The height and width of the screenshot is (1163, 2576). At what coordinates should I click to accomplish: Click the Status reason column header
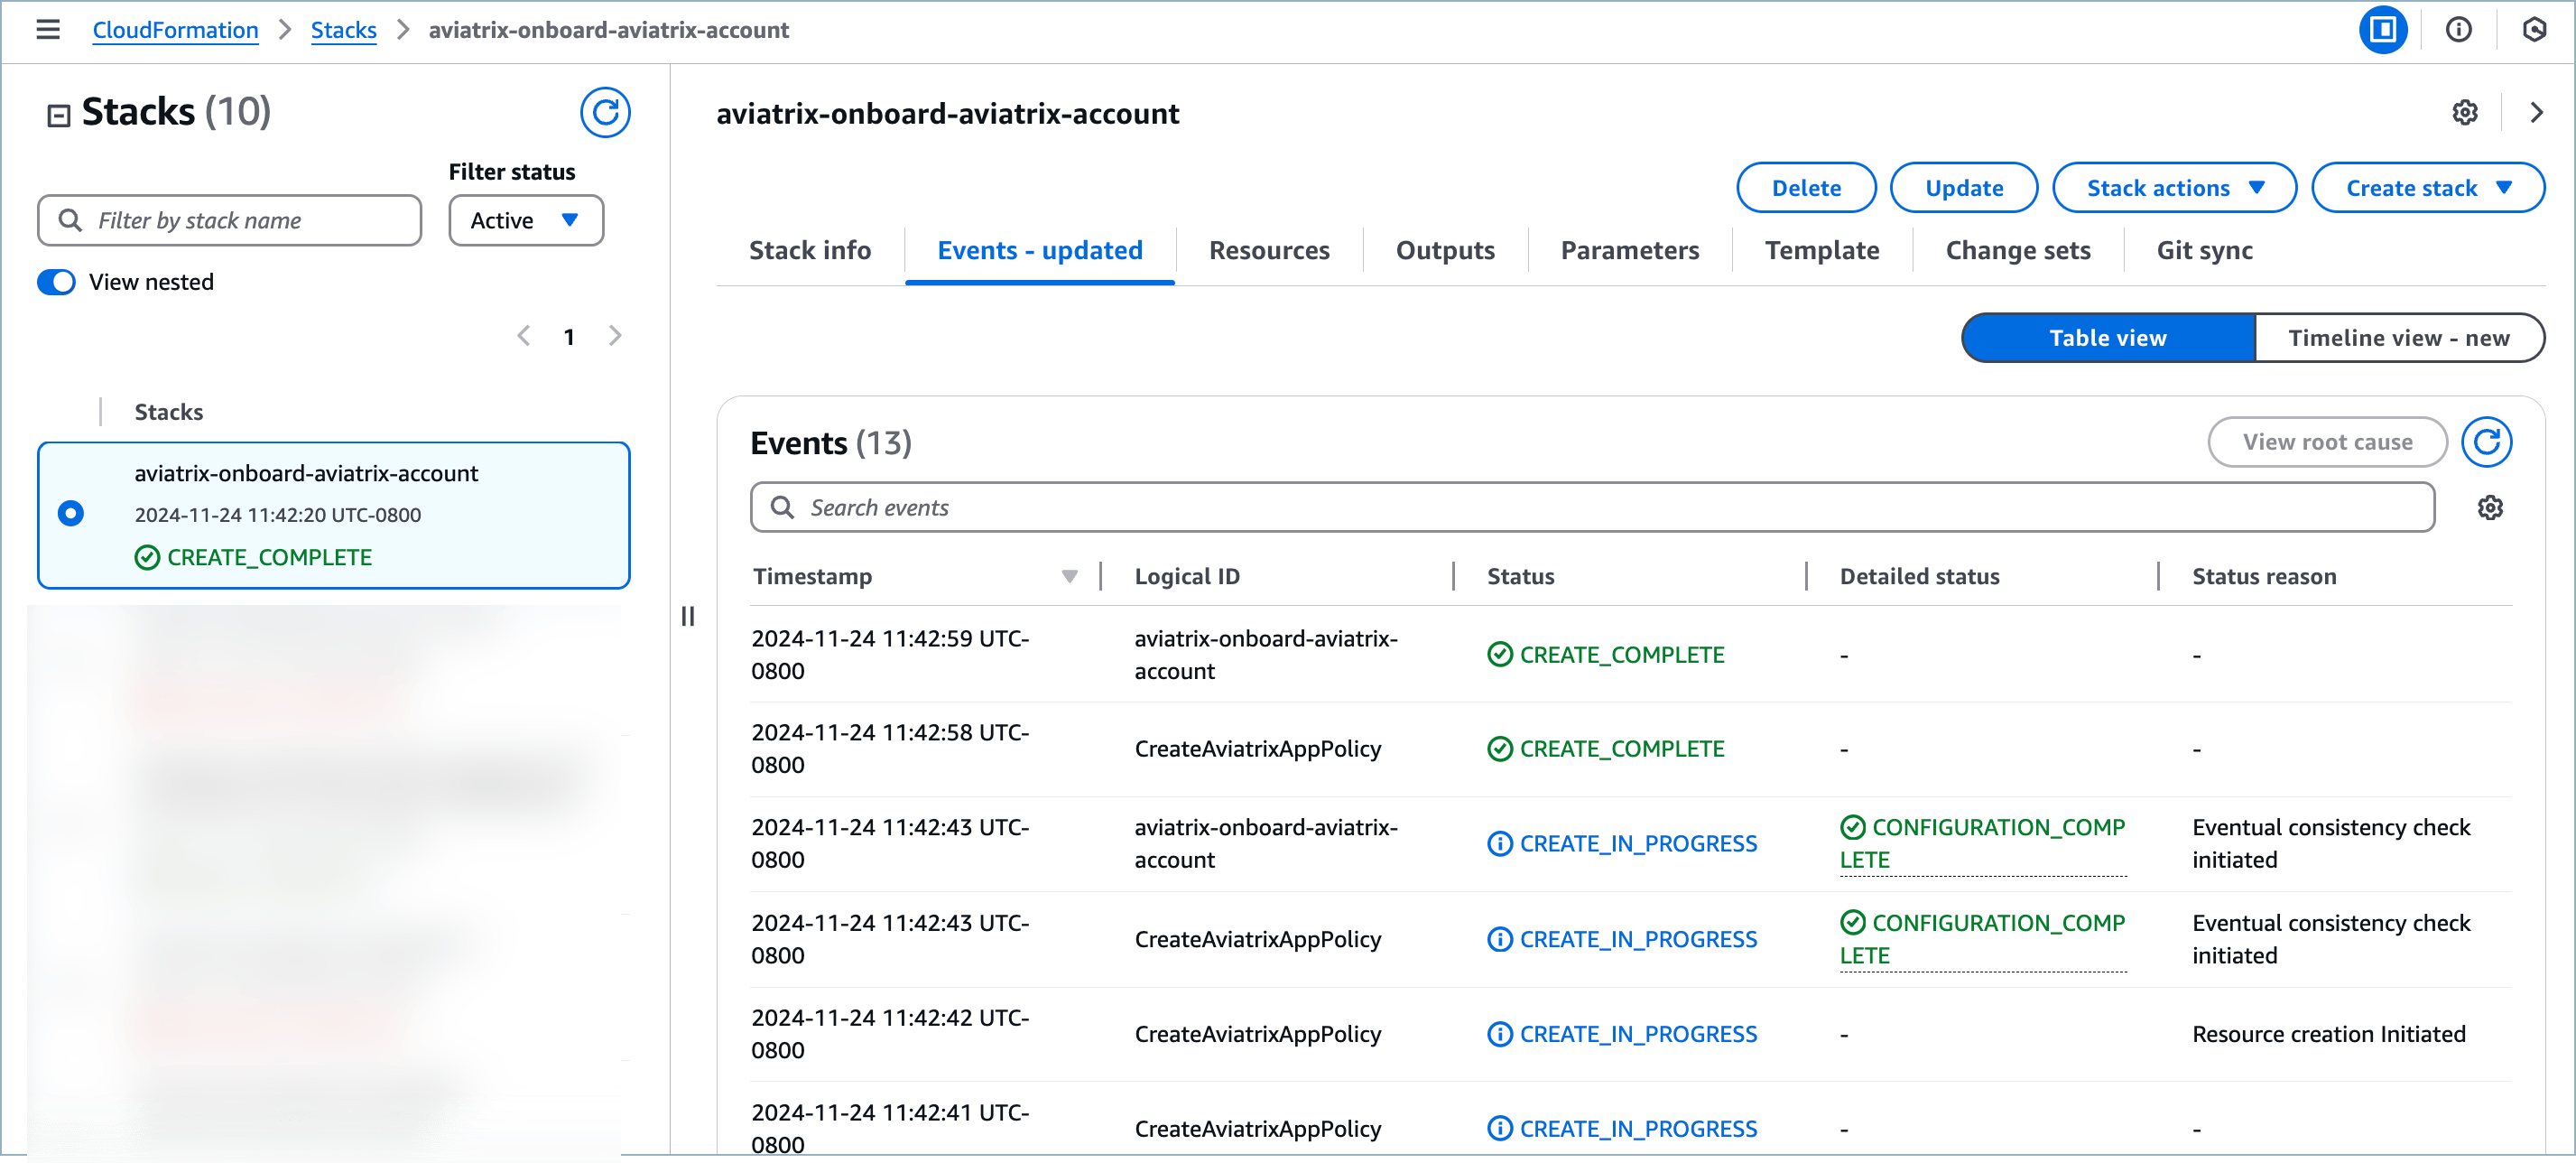[x=2264, y=577]
